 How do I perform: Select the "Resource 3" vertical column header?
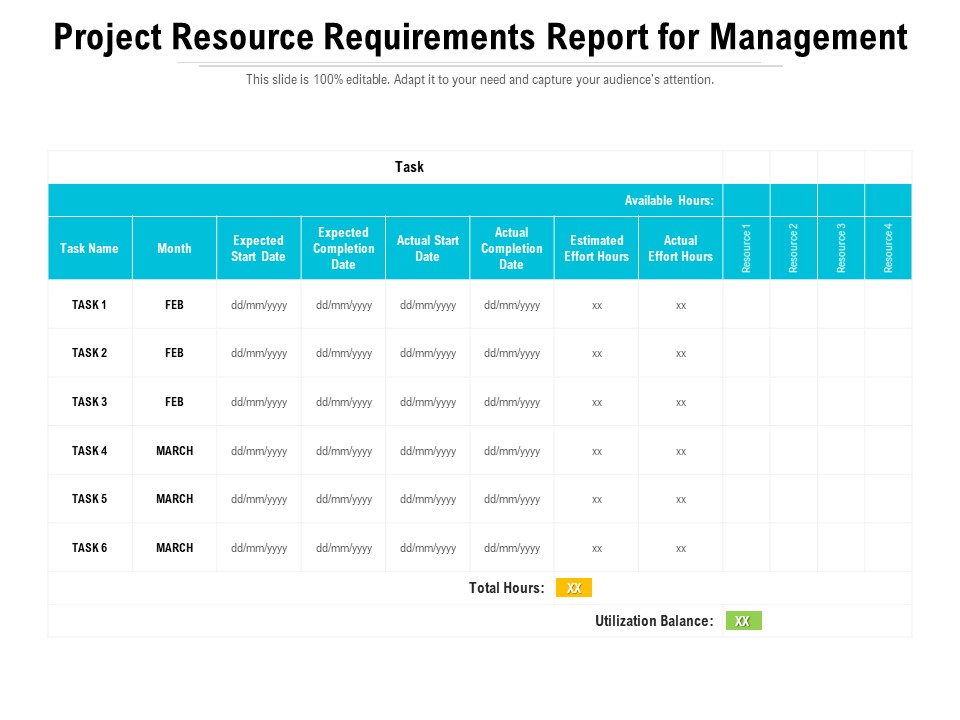tap(841, 248)
